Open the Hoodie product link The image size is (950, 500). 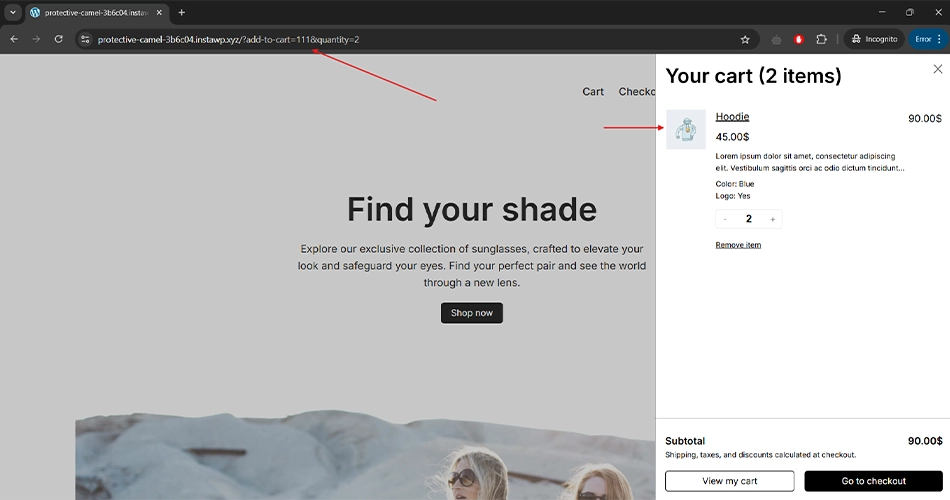click(732, 117)
